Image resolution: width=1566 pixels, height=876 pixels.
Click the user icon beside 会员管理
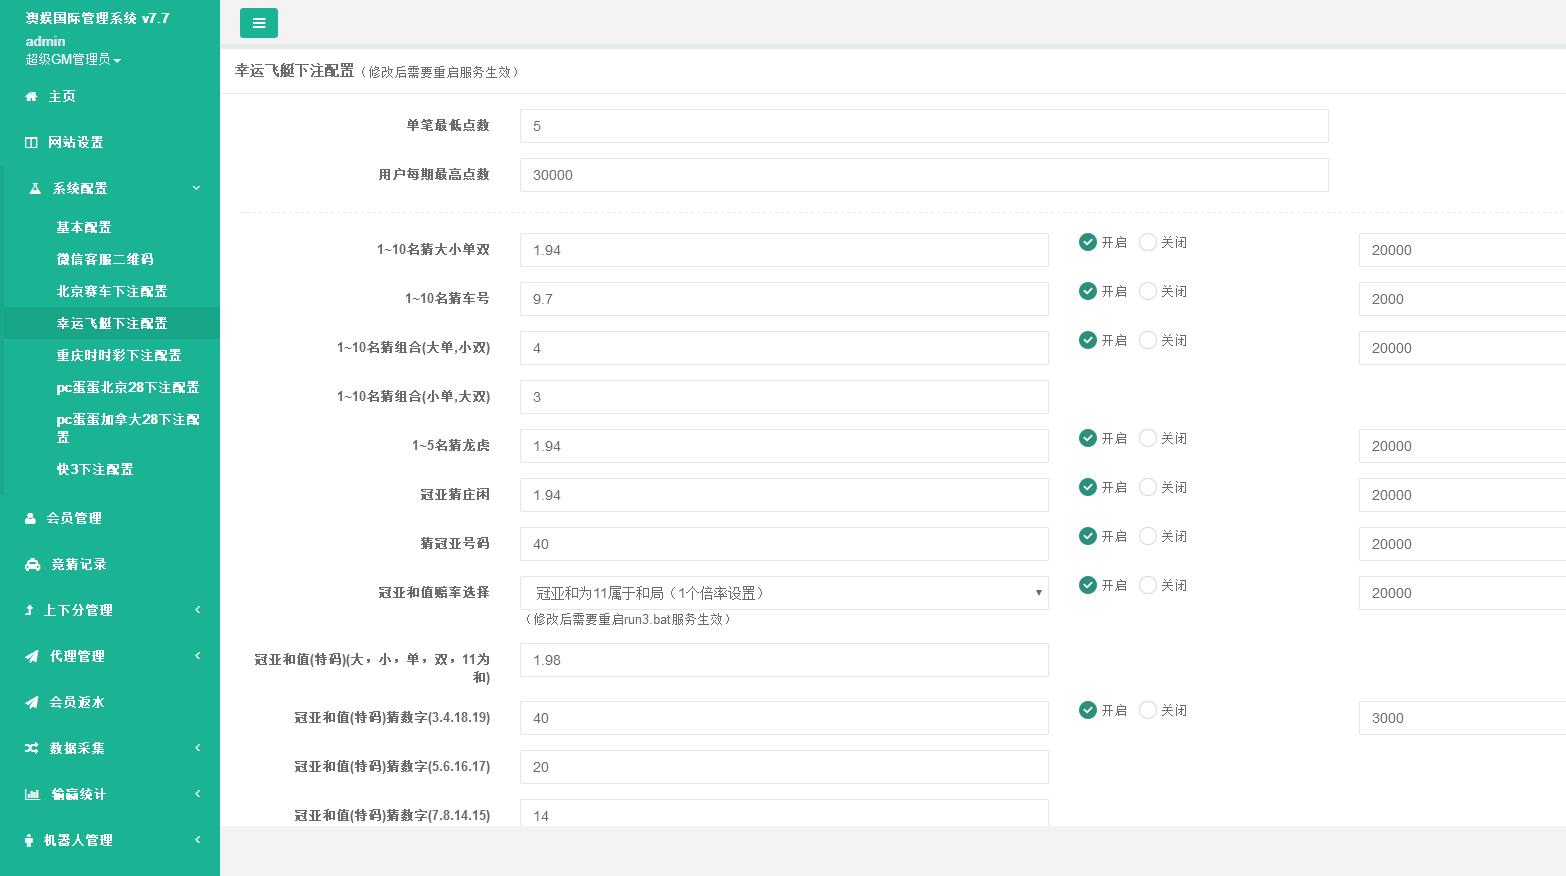tap(31, 519)
